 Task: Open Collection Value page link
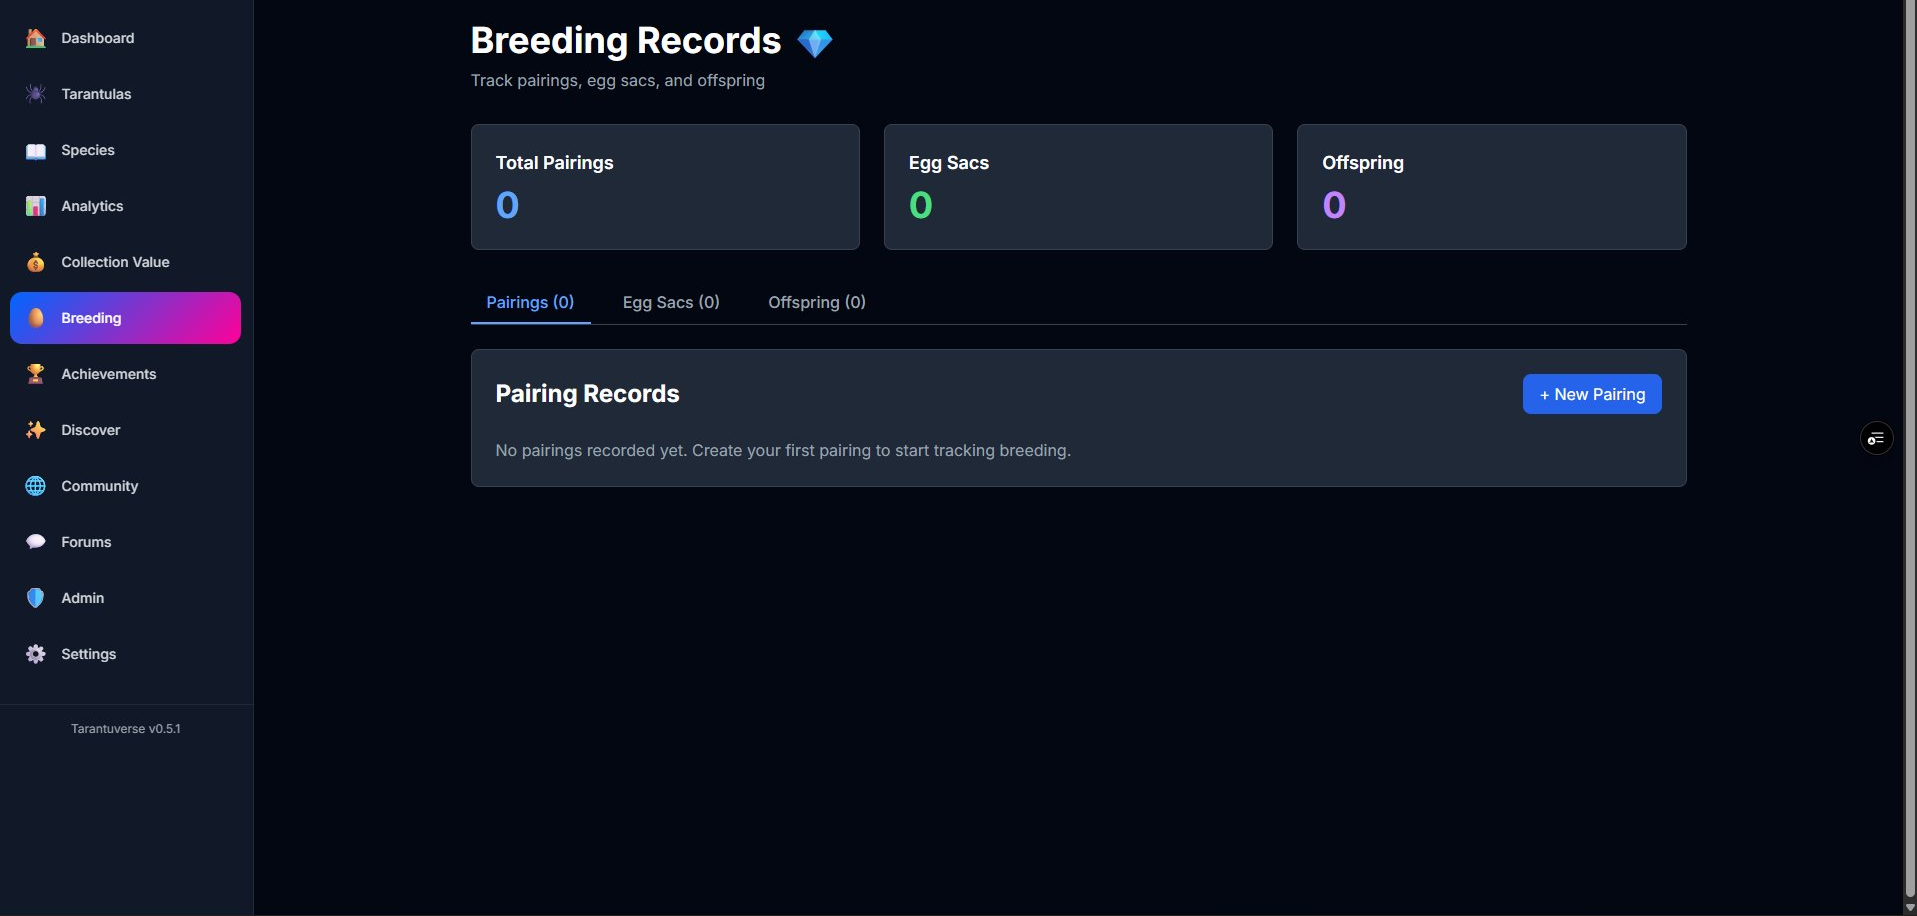(x=125, y=262)
